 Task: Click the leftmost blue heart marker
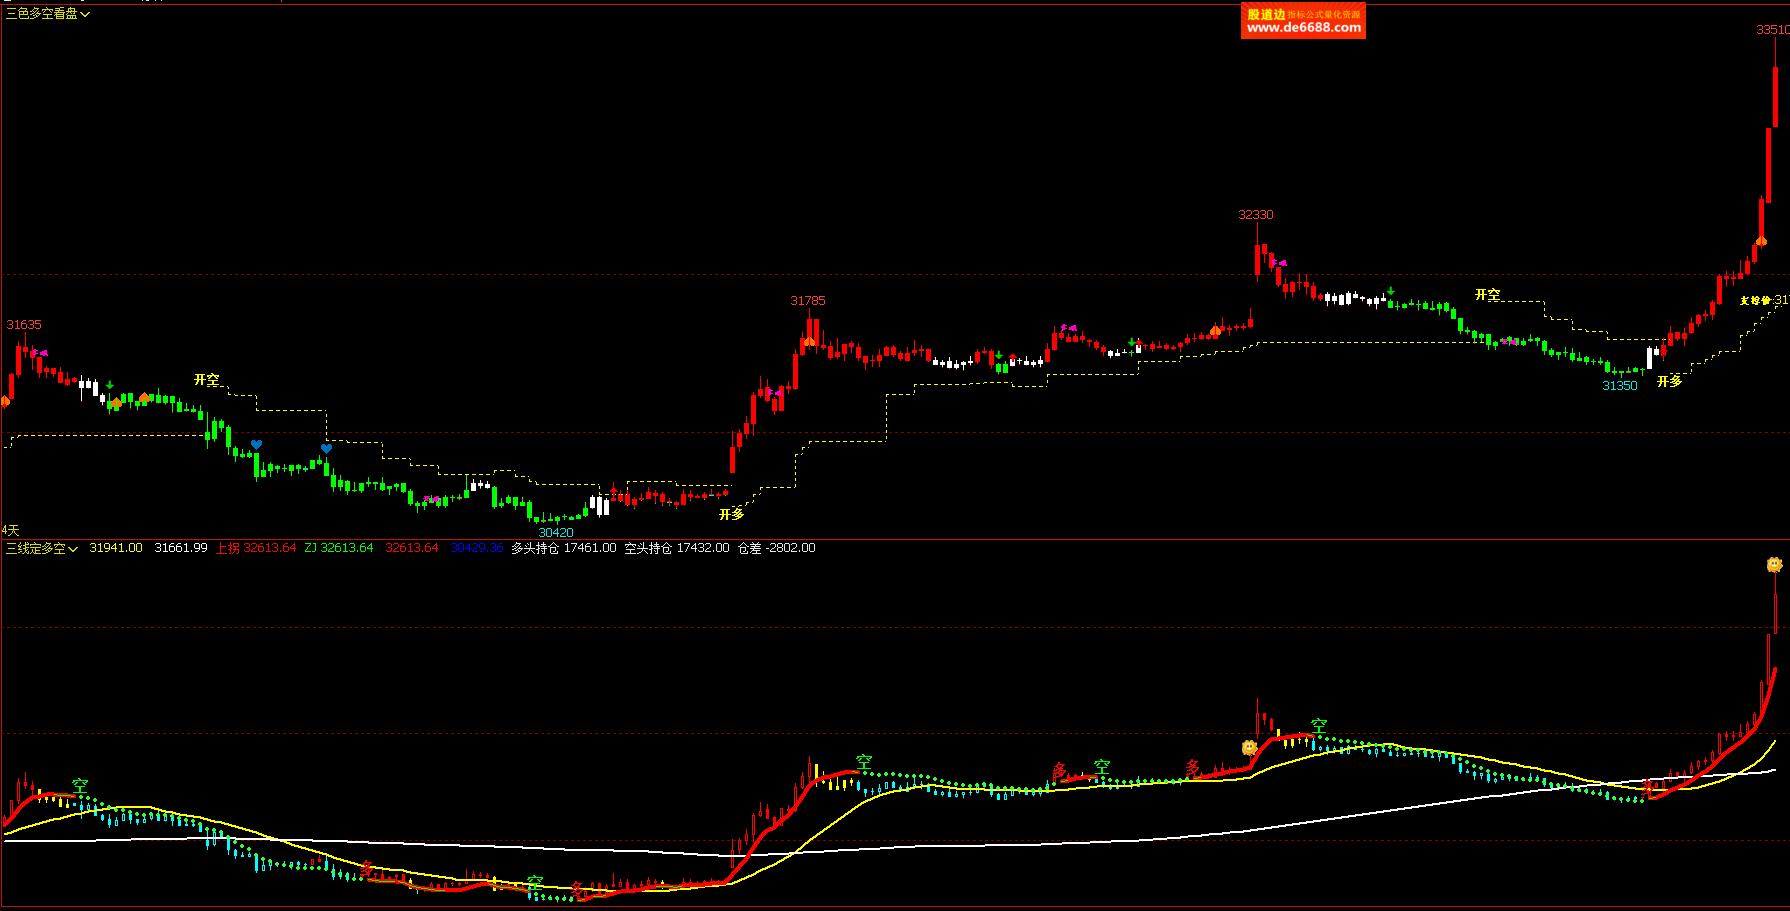click(x=256, y=445)
